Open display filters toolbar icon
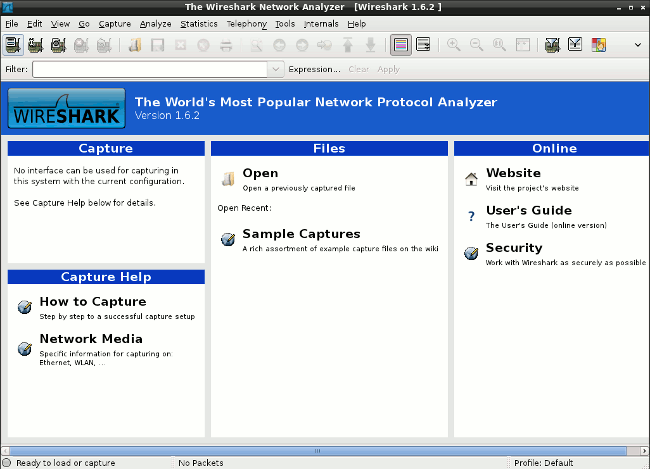 pyautogui.click(x=575, y=45)
